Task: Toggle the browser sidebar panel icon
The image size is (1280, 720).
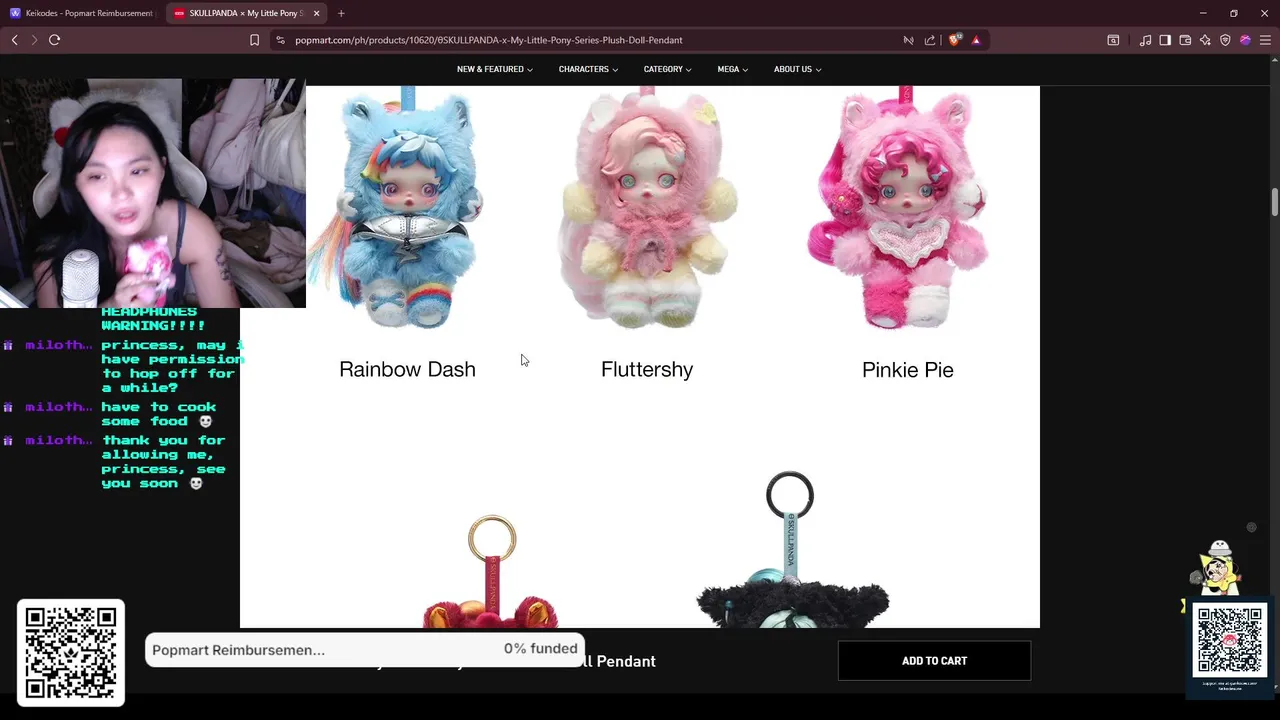Action: click(1165, 40)
